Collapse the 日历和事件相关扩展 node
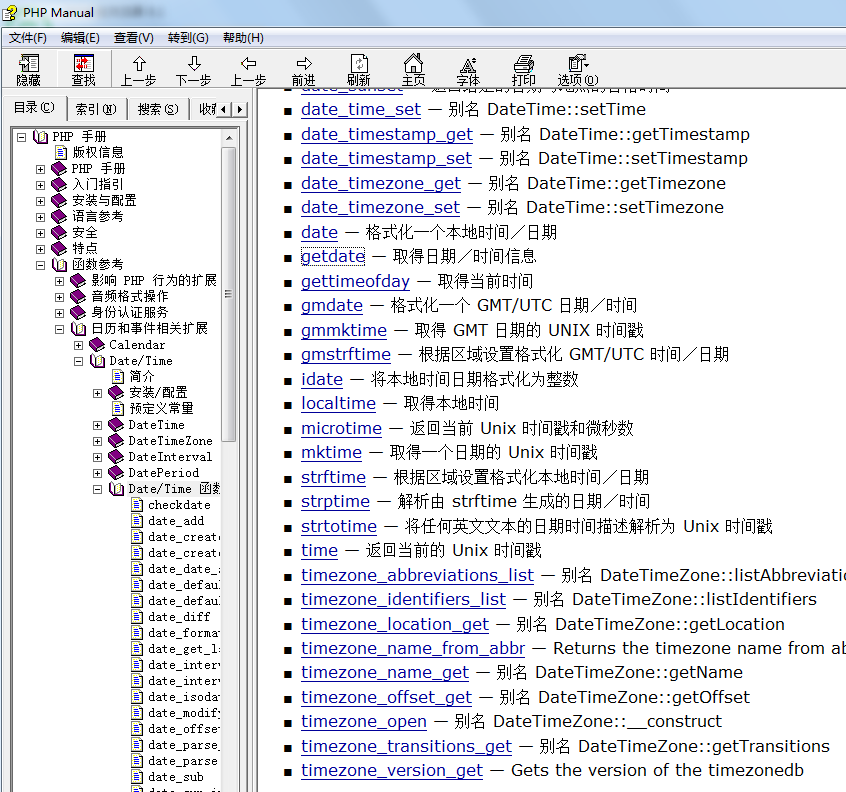The image size is (846, 792). pyautogui.click(x=59, y=329)
